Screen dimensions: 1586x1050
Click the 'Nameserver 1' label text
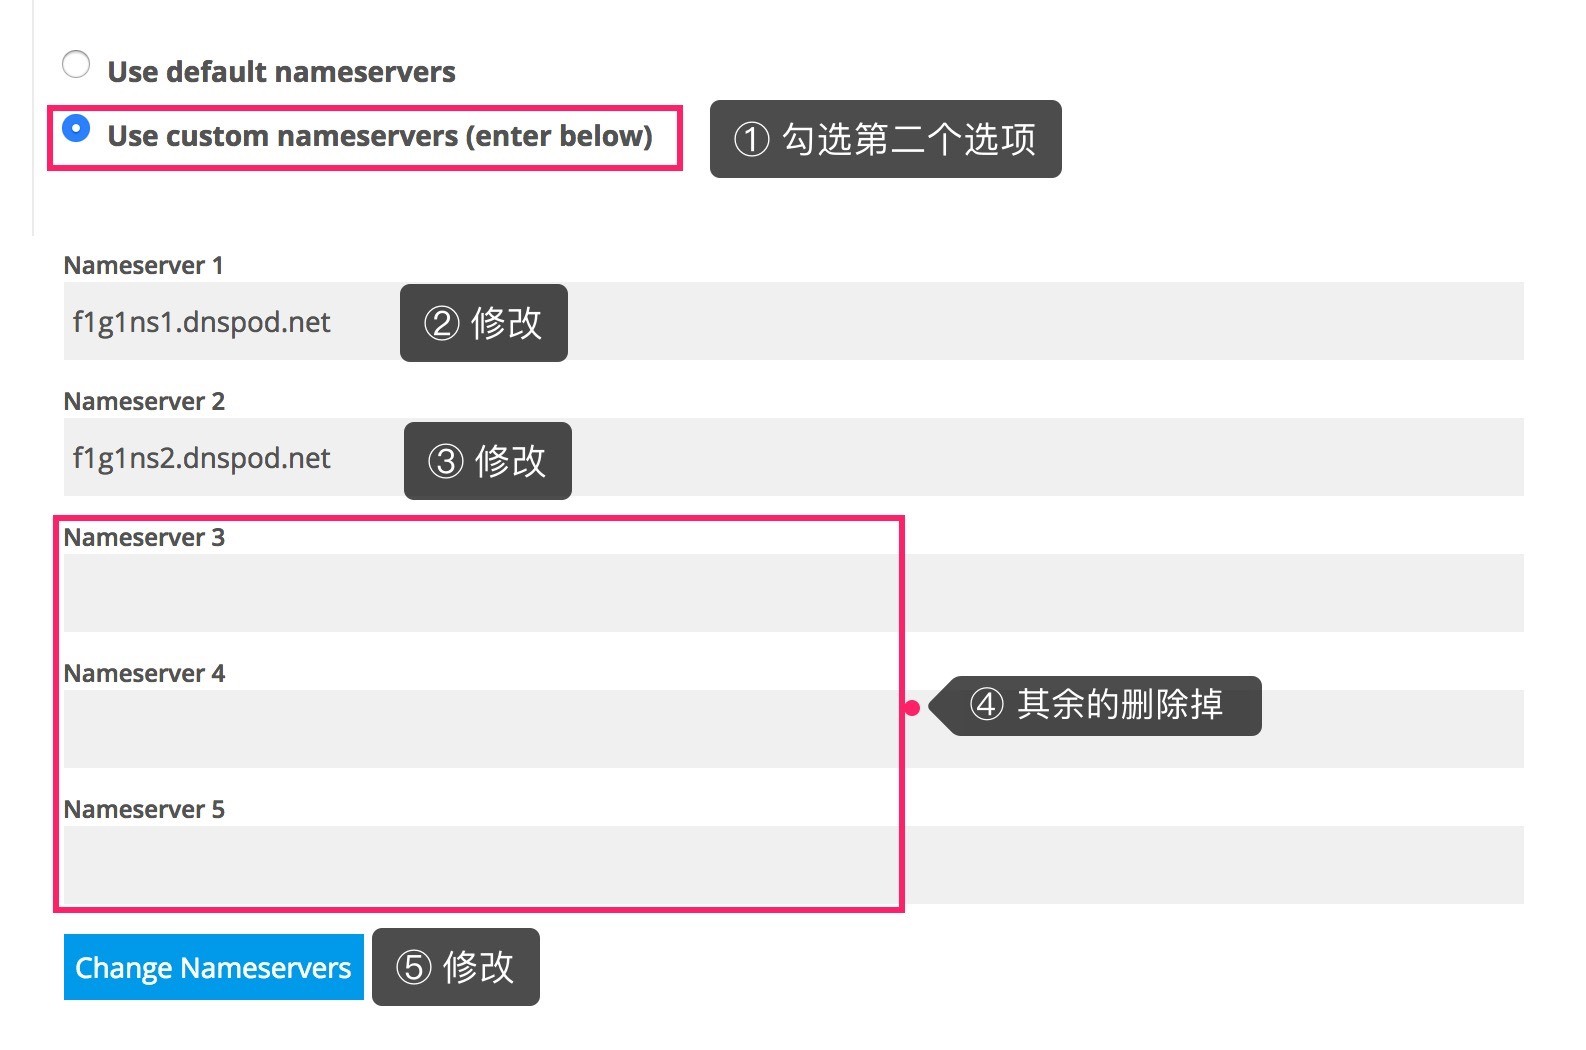pyautogui.click(x=144, y=265)
